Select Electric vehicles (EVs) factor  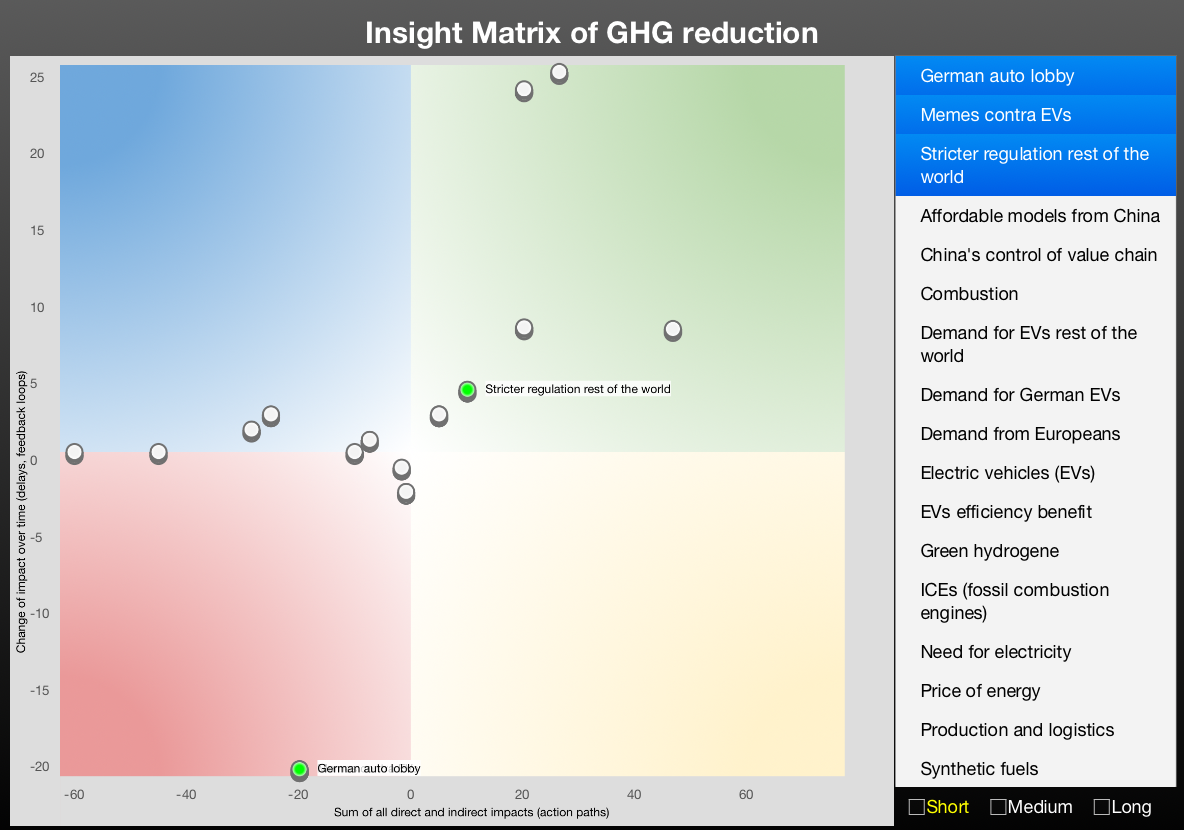pyautogui.click(x=1007, y=473)
